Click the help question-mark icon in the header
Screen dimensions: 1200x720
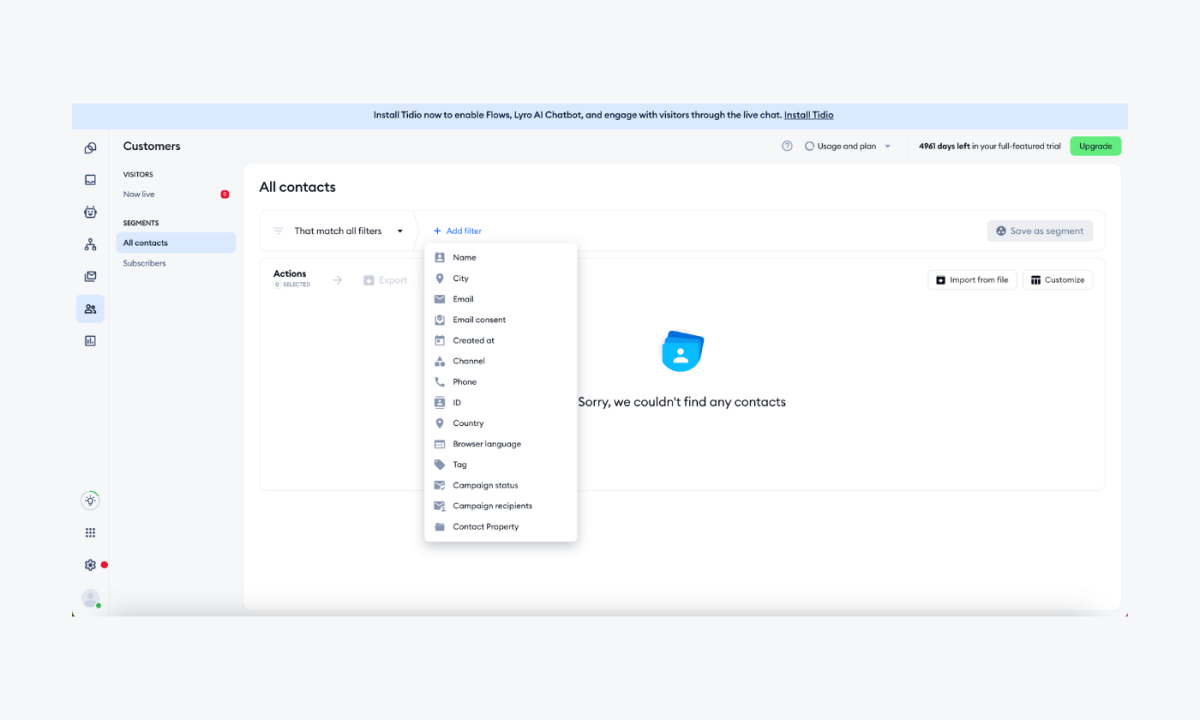pos(787,146)
